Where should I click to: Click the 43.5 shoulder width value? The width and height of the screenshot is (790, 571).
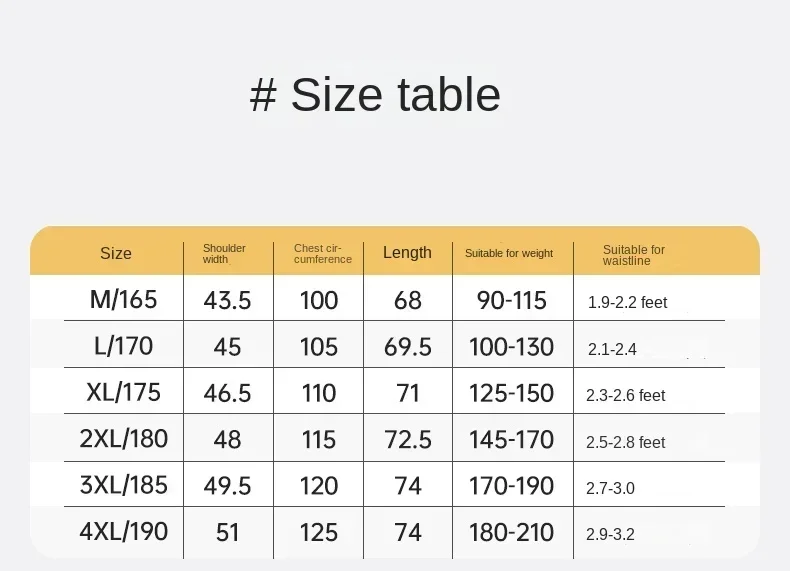coord(227,300)
